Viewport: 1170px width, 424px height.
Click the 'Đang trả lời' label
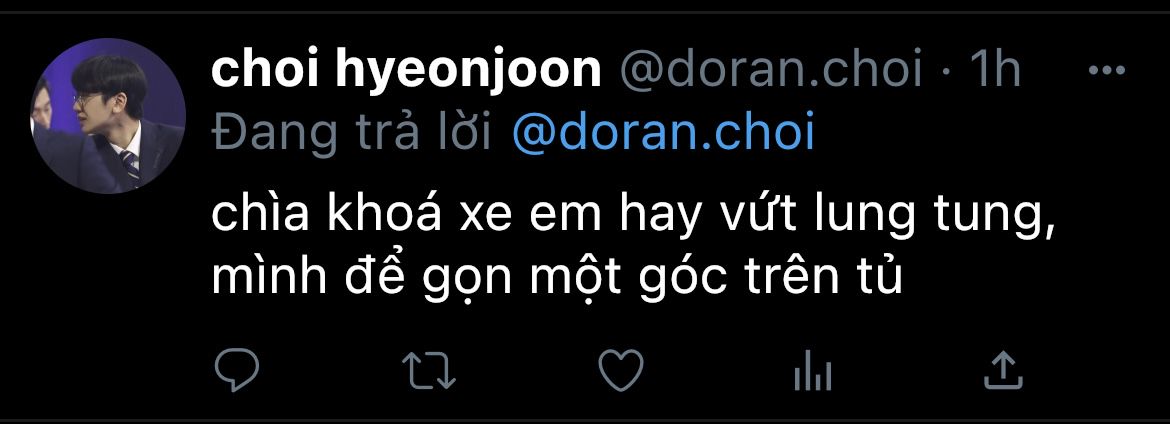351,134
